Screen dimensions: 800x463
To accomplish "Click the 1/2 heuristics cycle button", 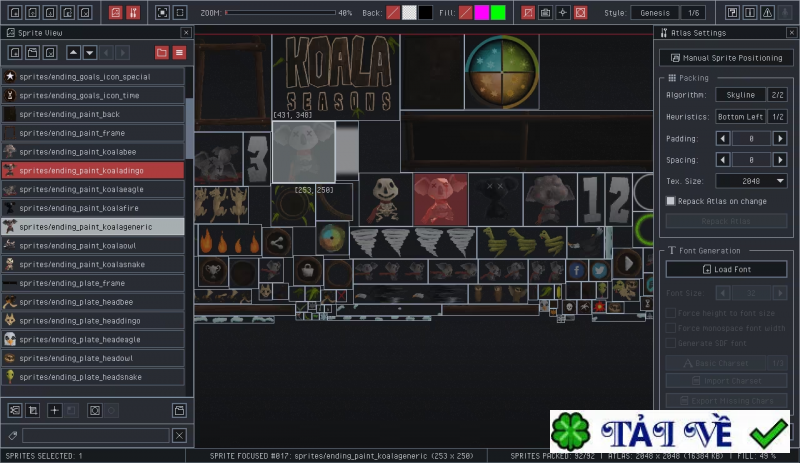I will [x=777, y=117].
